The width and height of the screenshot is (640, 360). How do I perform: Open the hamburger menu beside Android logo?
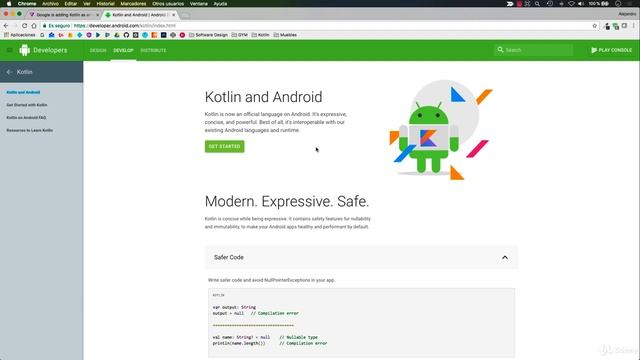tap(10, 50)
